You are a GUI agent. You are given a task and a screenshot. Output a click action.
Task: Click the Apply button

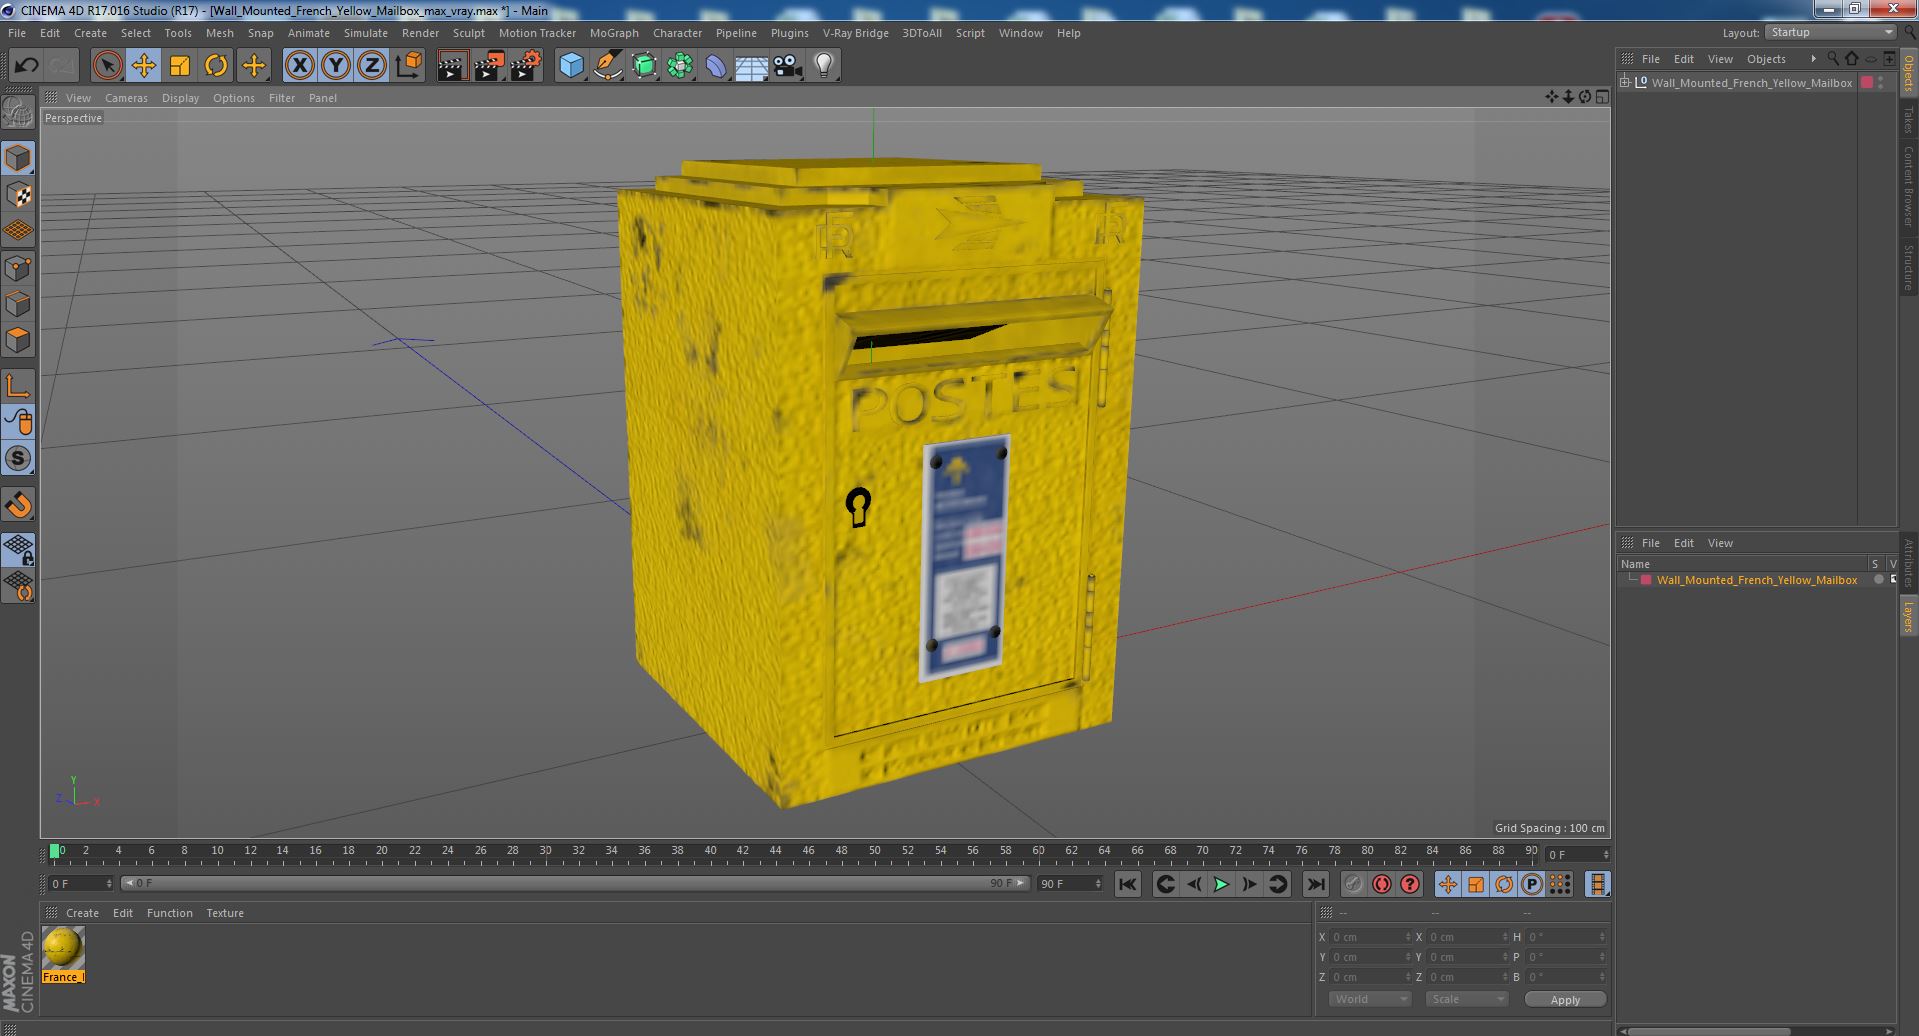coord(1565,999)
